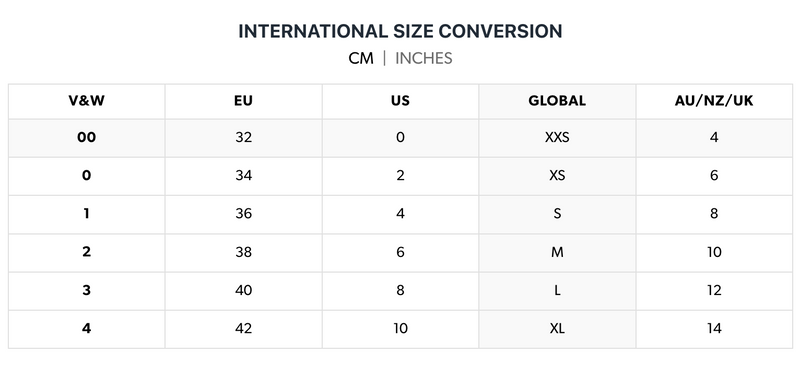The height and width of the screenshot is (376, 800).
Task: Click EU size 36 cell
Action: (243, 214)
